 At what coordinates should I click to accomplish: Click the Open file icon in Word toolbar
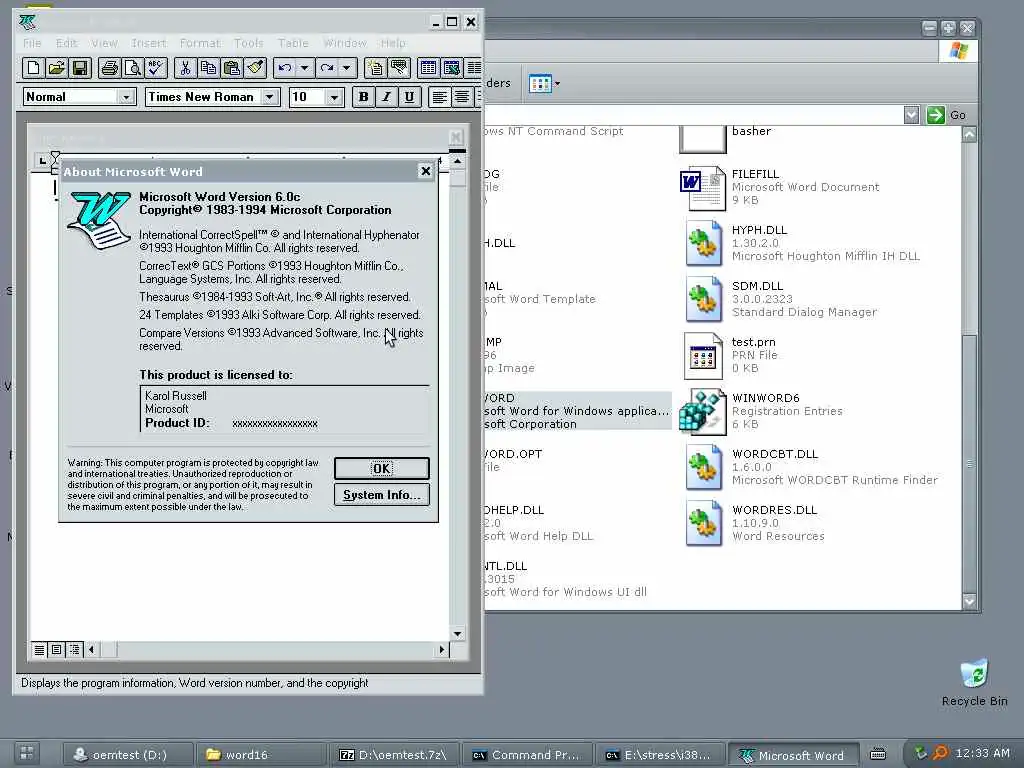point(56,68)
